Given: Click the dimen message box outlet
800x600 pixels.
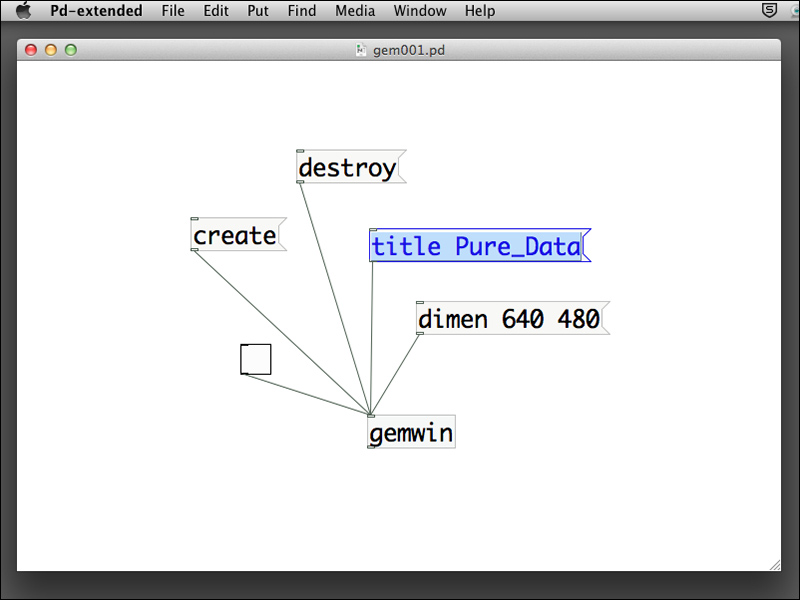Looking at the screenshot, I should pos(420,333).
